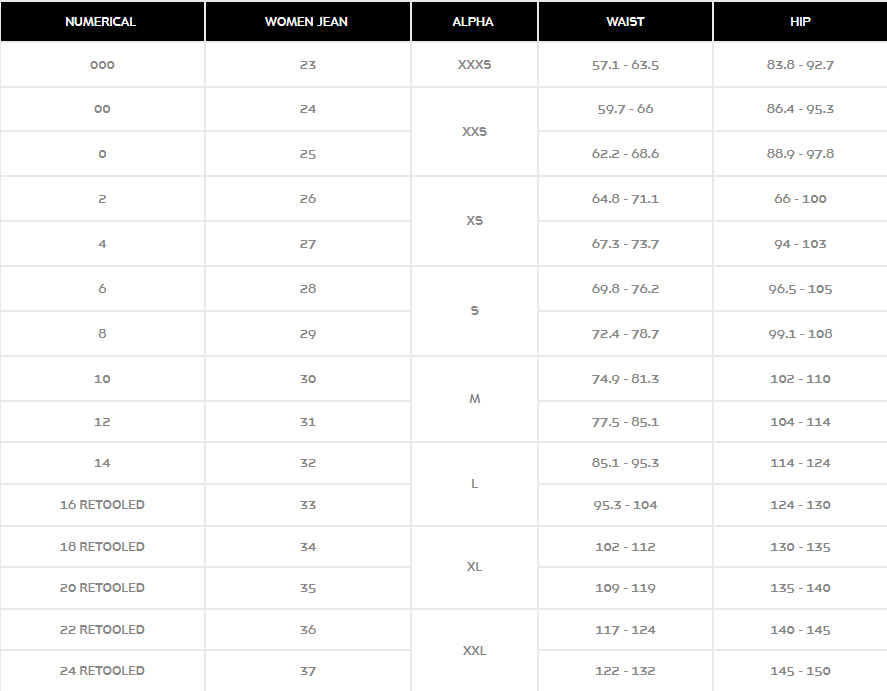This screenshot has height=691, width=887.
Task: Click the NUMERICAL column header
Action: coord(102,21)
